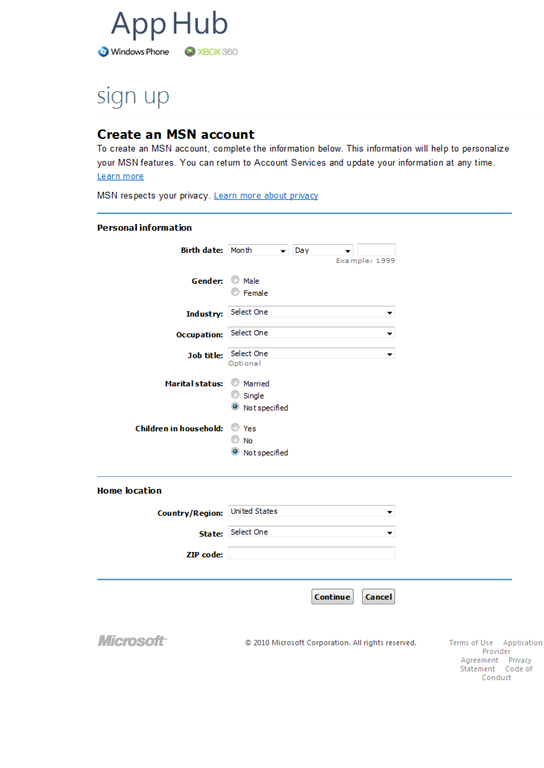Click the Xbox 360 logo icon
The height and width of the screenshot is (768, 544).
coord(189,51)
